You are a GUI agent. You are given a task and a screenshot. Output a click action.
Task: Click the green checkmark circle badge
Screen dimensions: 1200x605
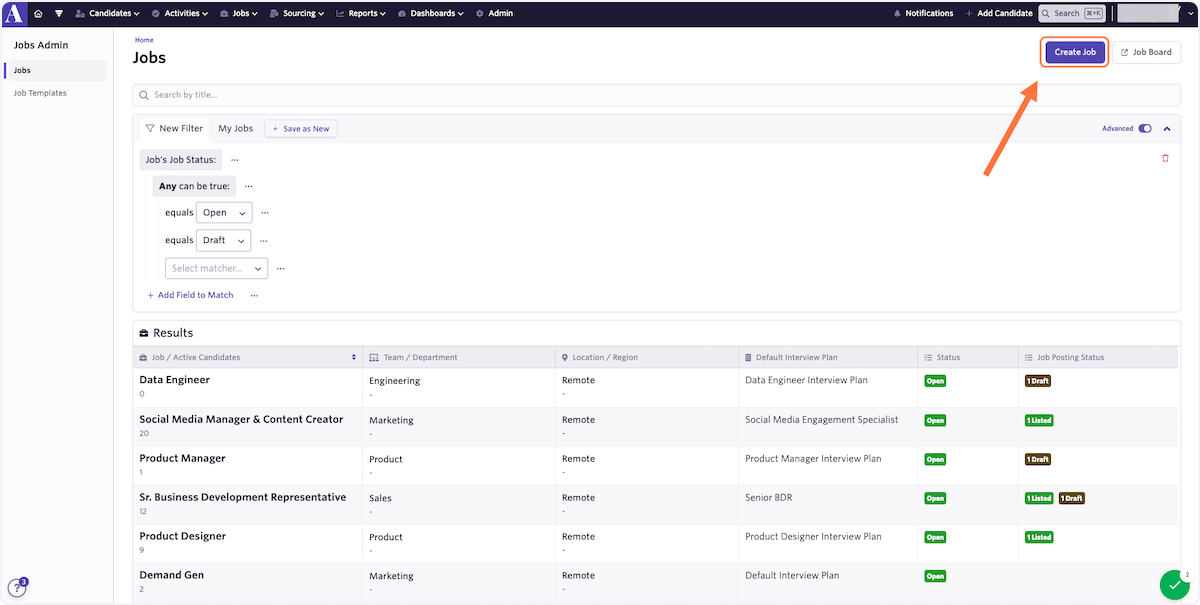point(1174,585)
